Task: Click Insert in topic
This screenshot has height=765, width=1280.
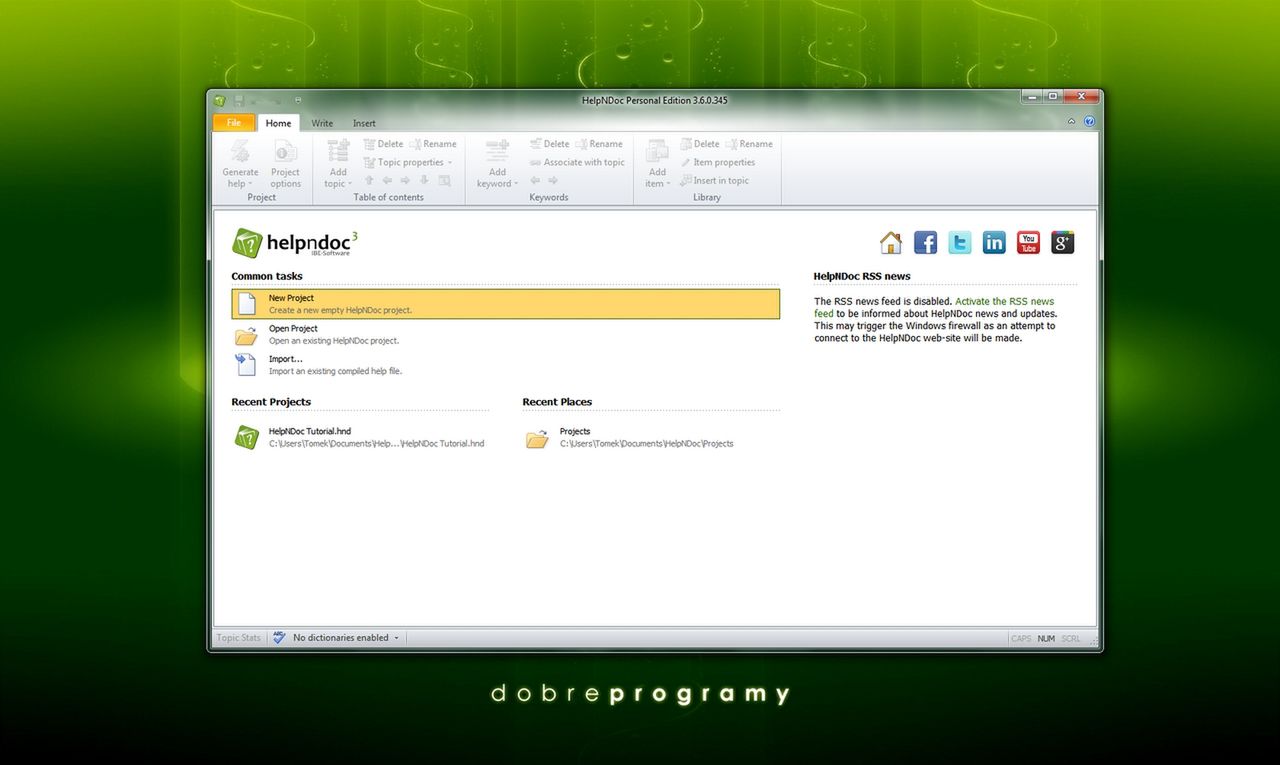Action: (x=714, y=181)
